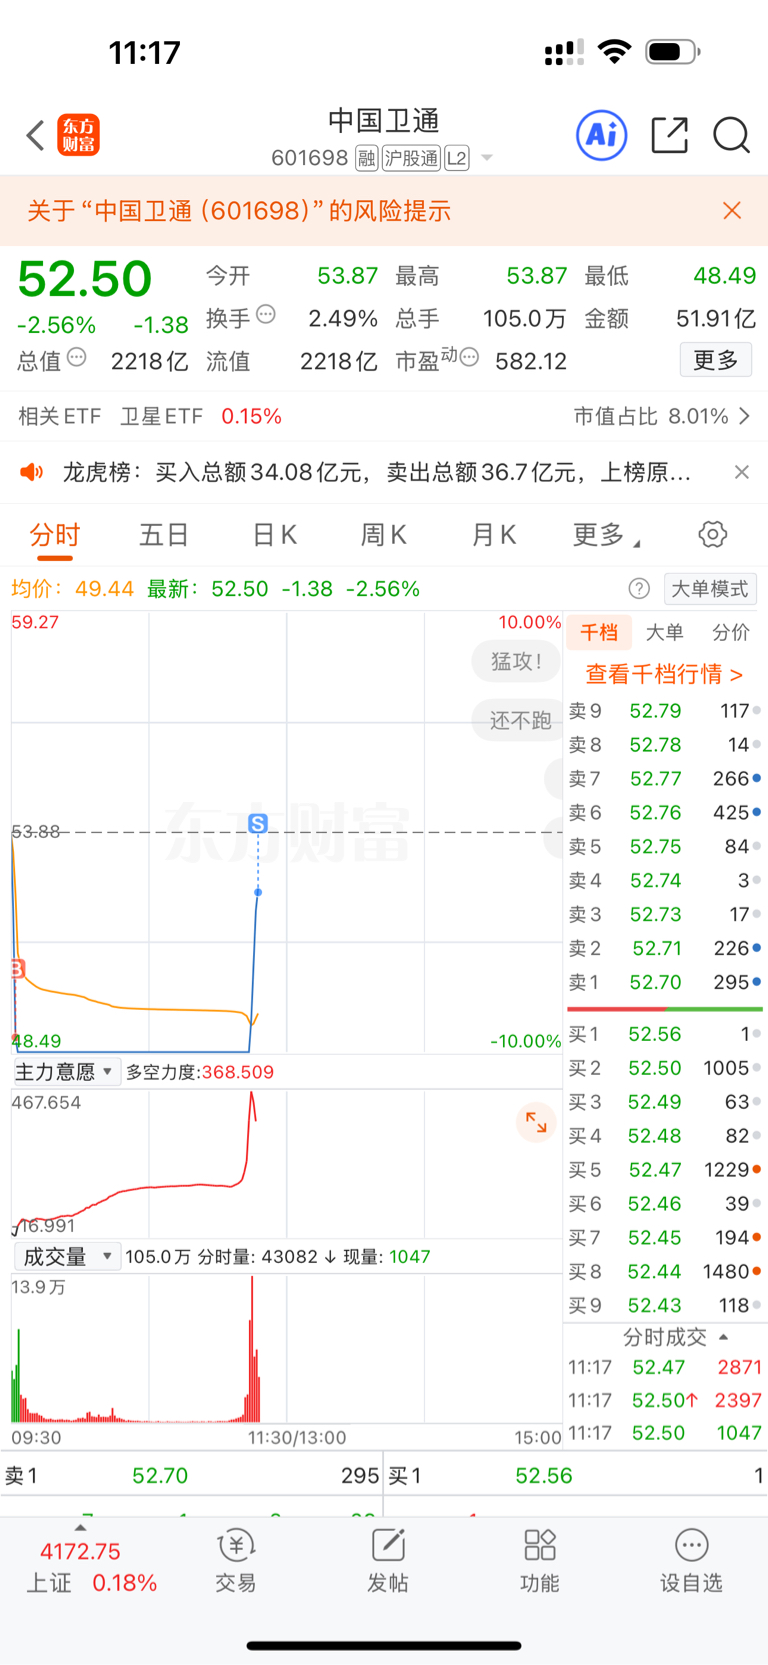The height and width of the screenshot is (1665, 768).
Task: Switch to the 周K tab
Action: pyautogui.click(x=383, y=536)
